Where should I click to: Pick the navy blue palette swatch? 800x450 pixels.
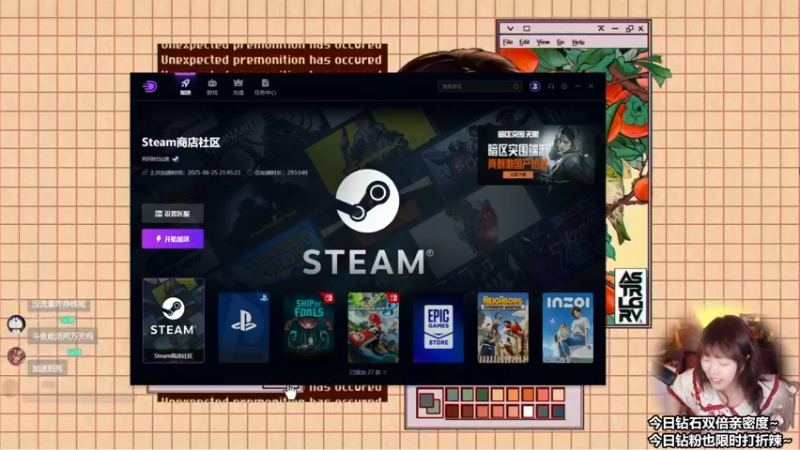(558, 411)
